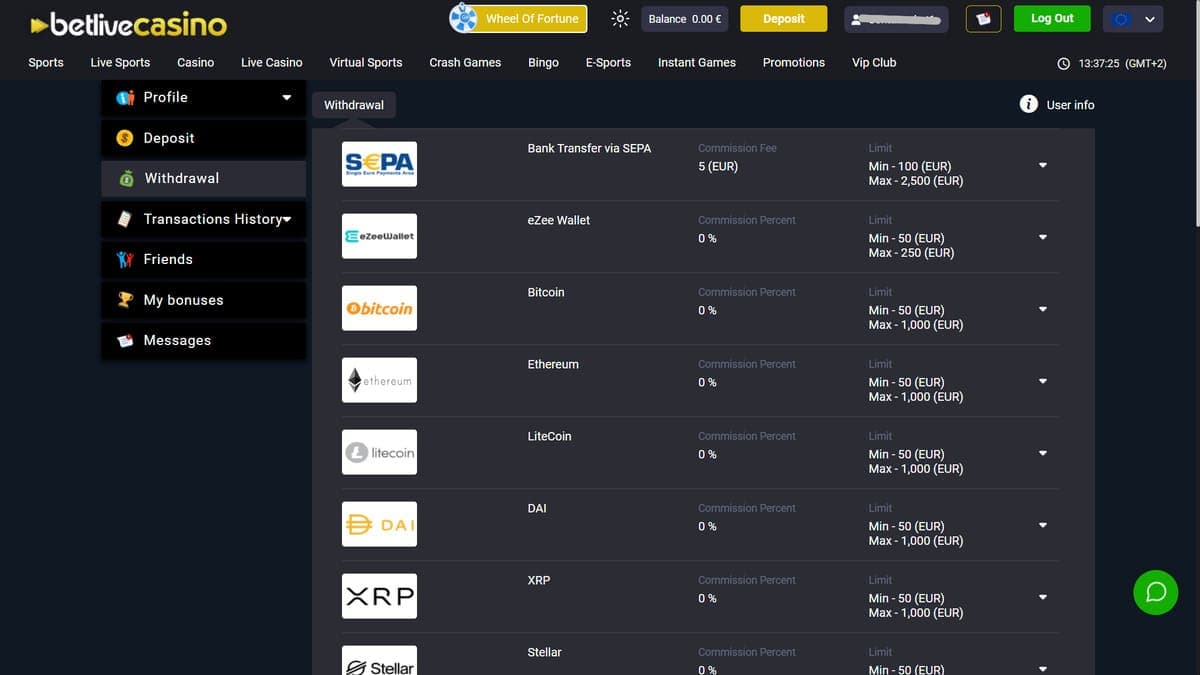Open the Bingo menu item
This screenshot has width=1200, height=675.
click(543, 62)
